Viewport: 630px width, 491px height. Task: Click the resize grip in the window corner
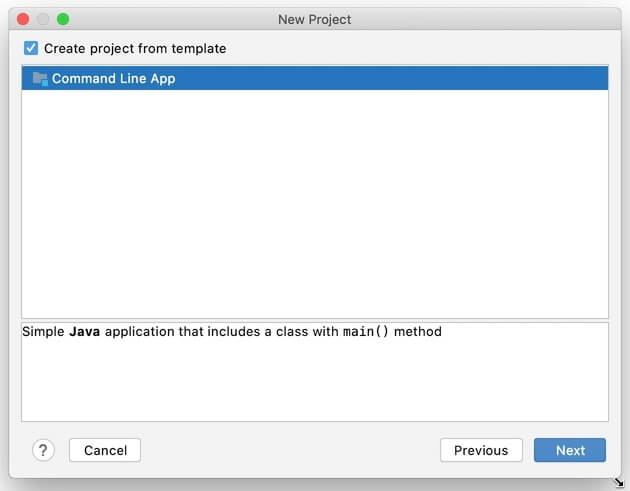click(619, 481)
